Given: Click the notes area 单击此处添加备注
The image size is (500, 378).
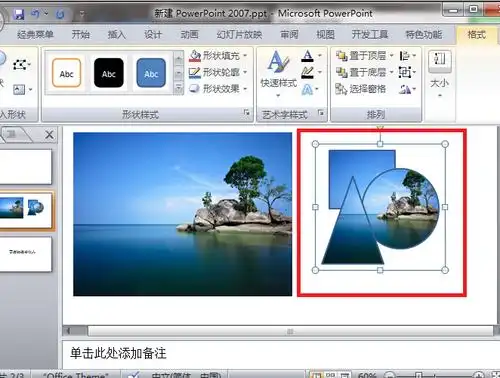Looking at the screenshot, I should [118, 353].
